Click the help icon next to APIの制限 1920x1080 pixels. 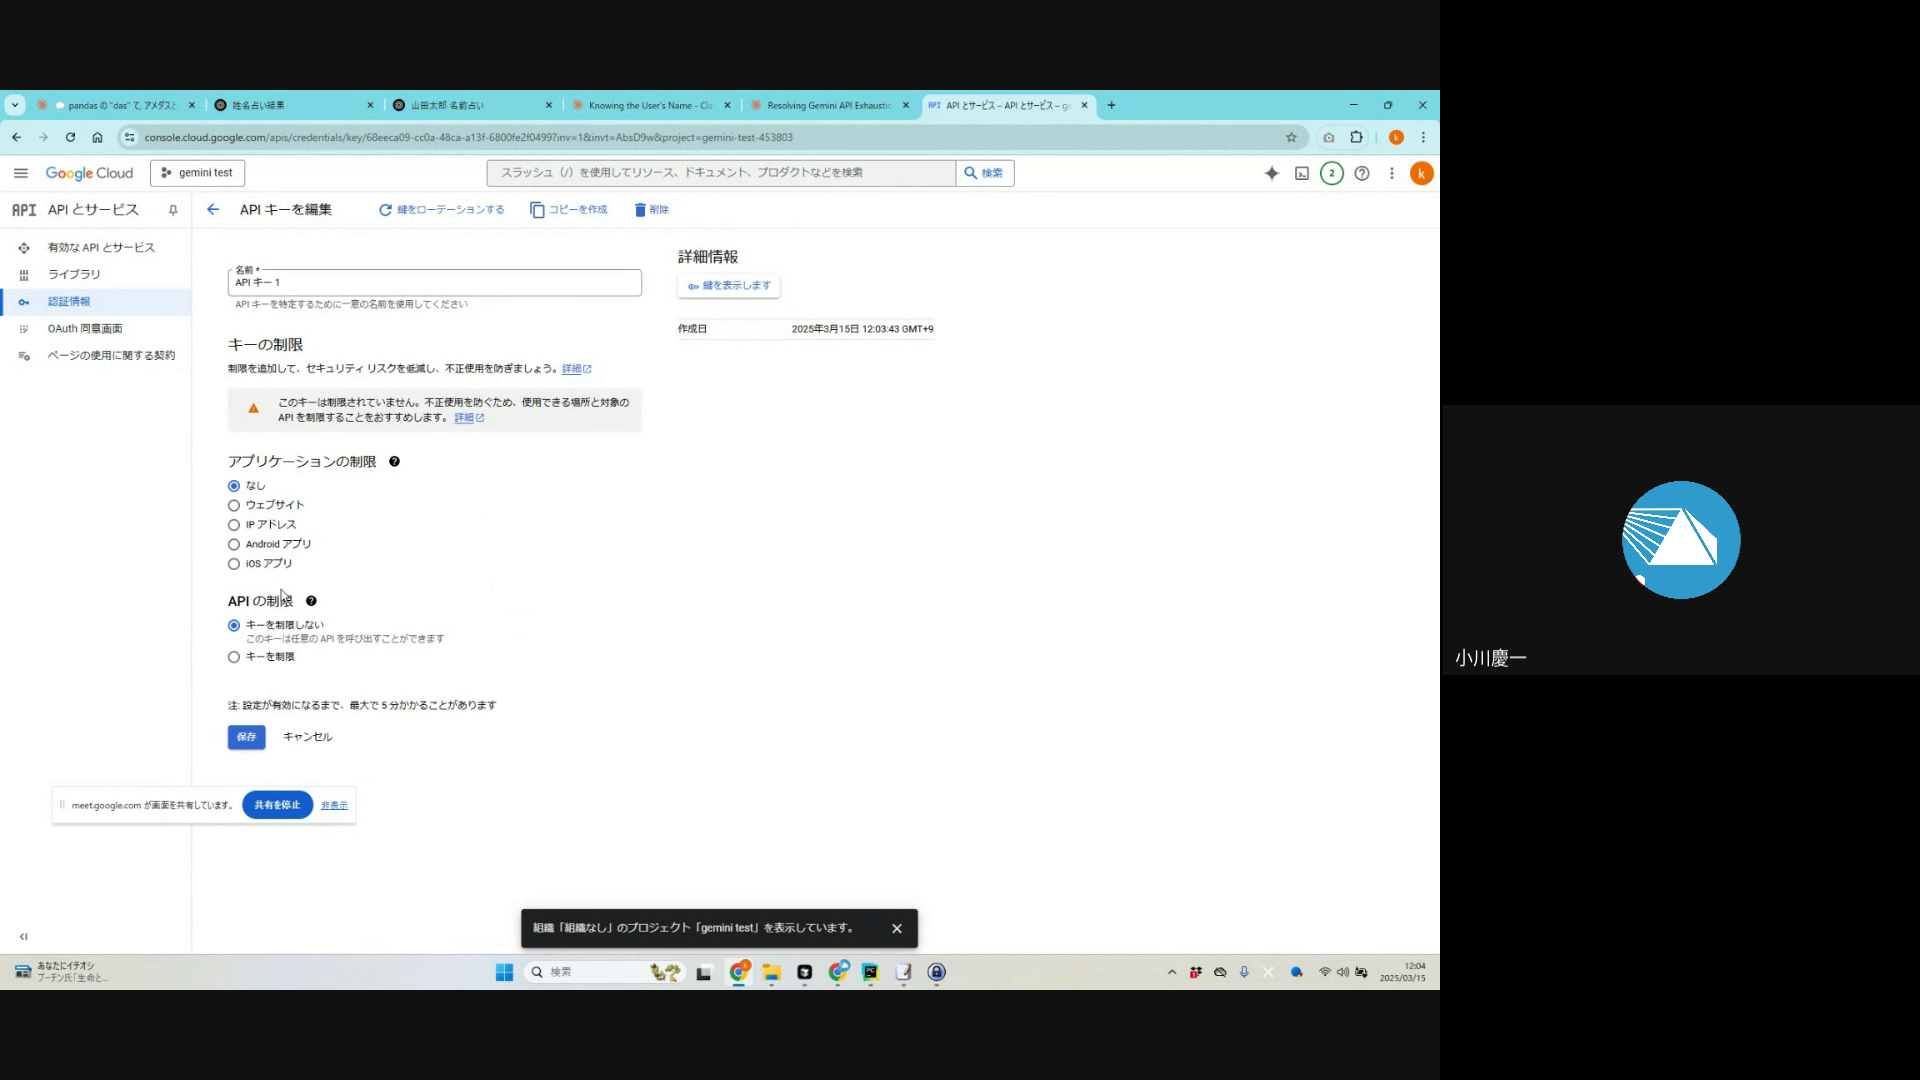point(311,601)
